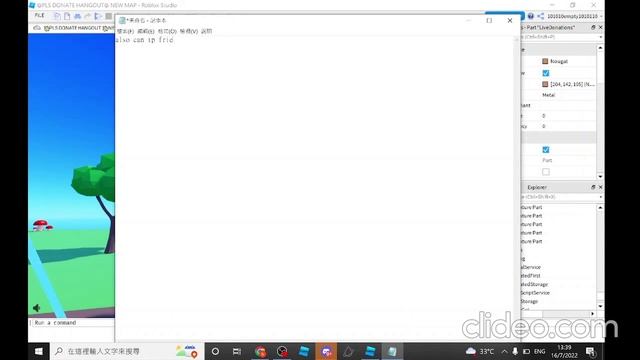Click the 33°C weather widget on the taskbar
The width and height of the screenshot is (640, 360).
[480, 351]
